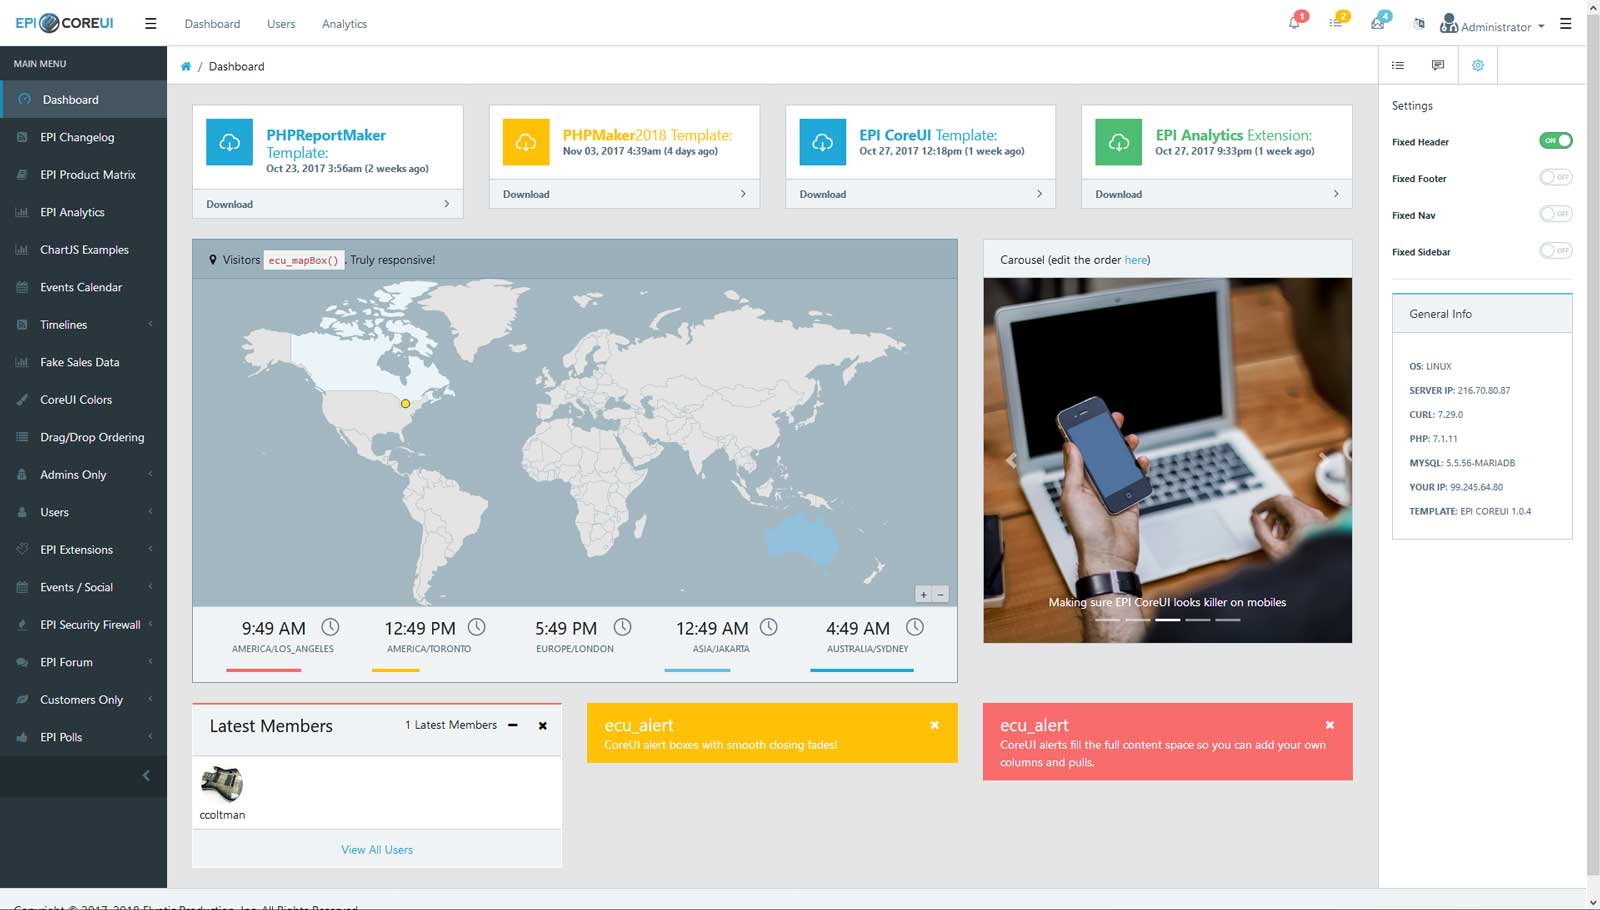This screenshot has height=910, width=1600.
Task: Expand the Customers Only sidebar menu
Action: coord(83,699)
